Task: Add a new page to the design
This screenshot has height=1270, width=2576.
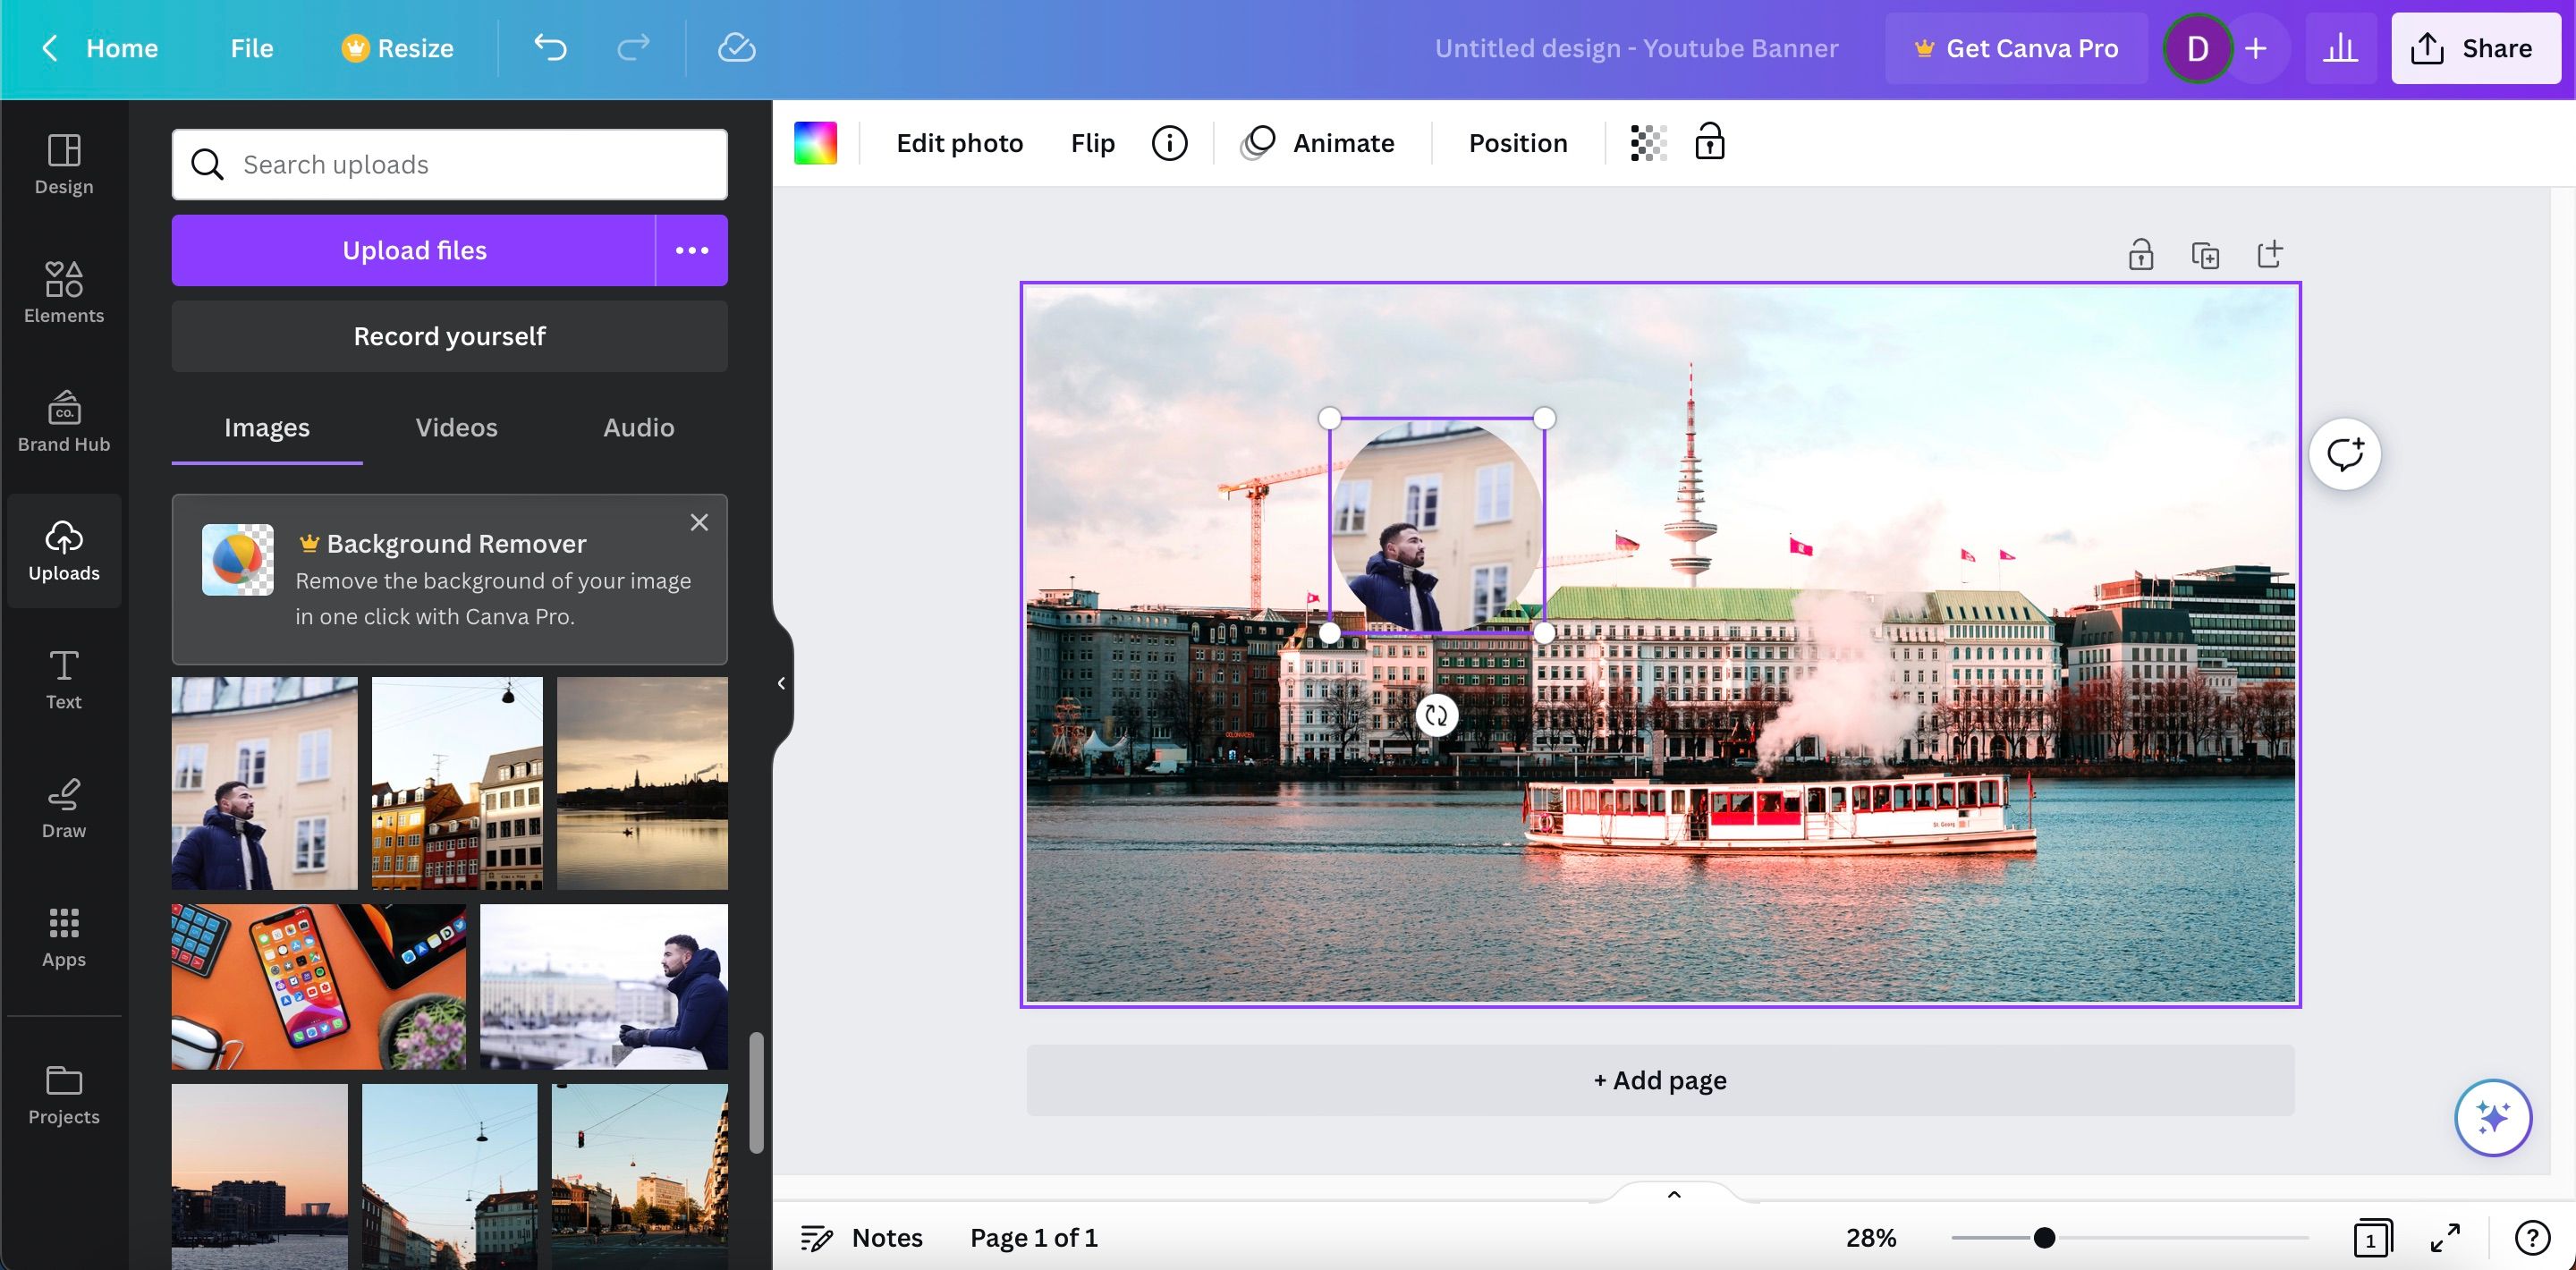Action: (1659, 1080)
